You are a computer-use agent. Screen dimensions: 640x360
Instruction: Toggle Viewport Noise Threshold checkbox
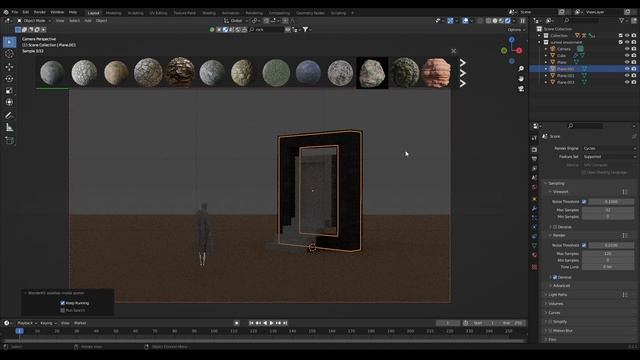click(584, 202)
